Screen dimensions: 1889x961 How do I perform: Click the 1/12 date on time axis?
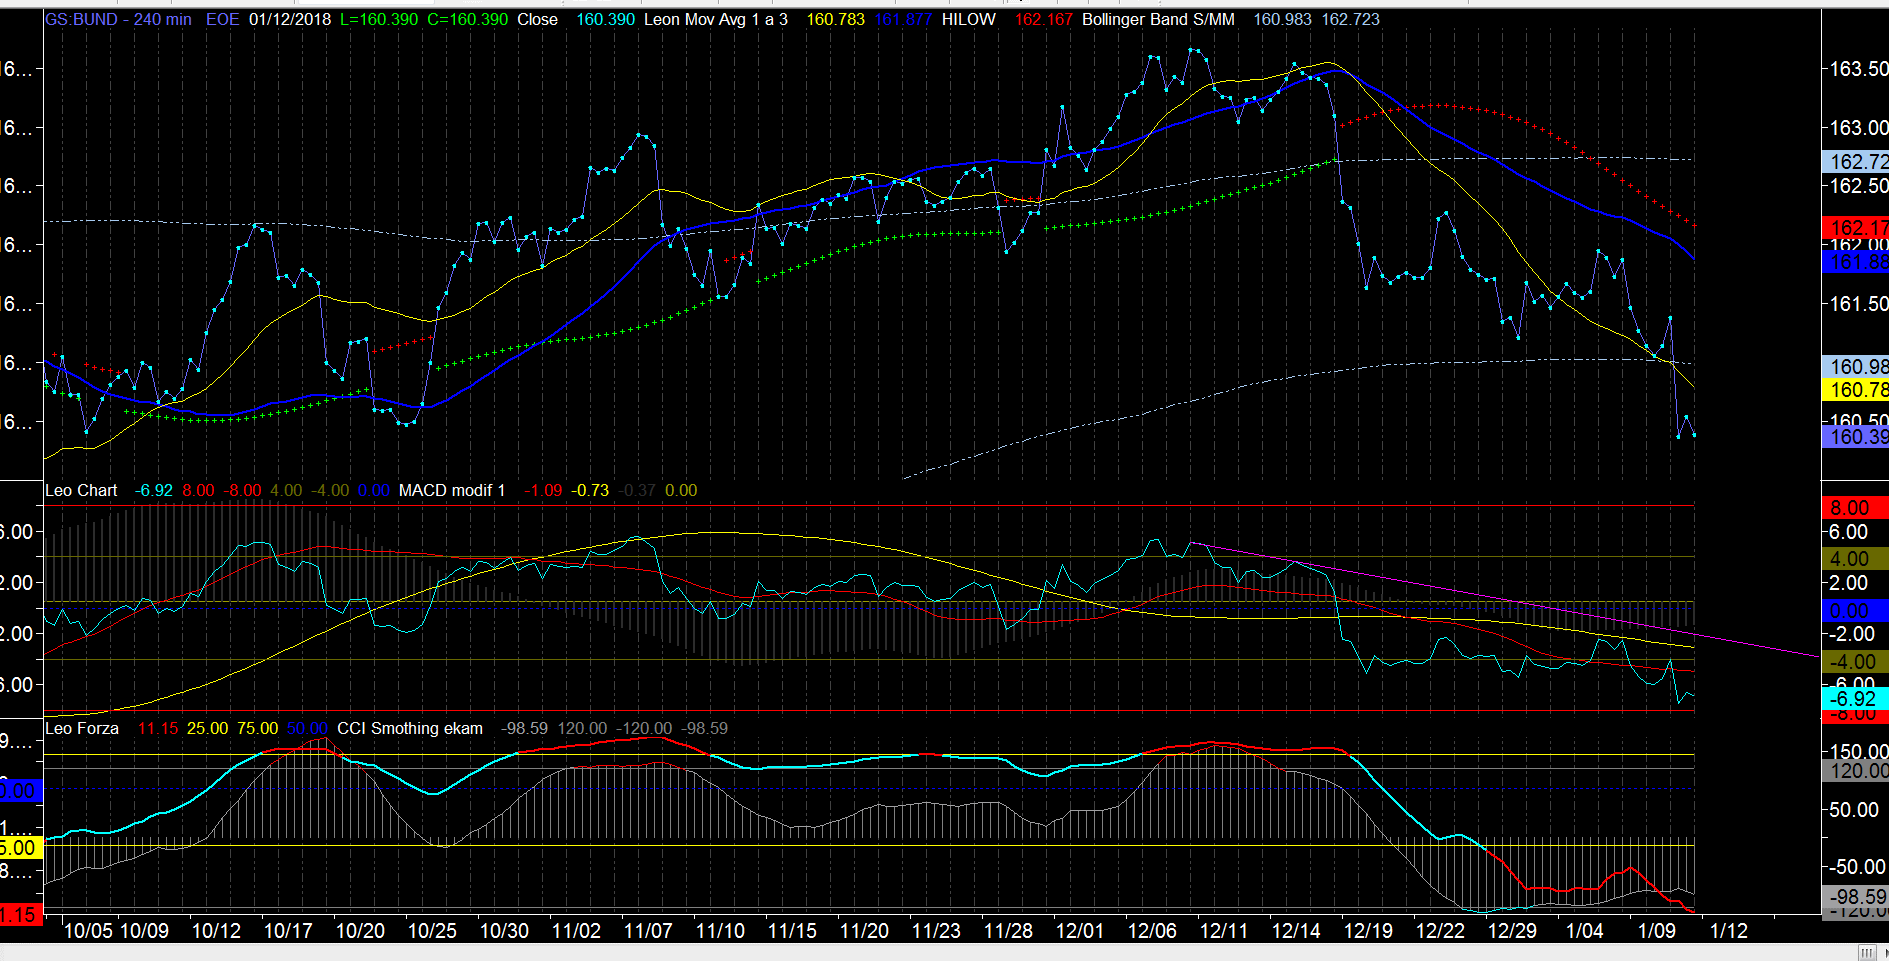[x=1729, y=931]
